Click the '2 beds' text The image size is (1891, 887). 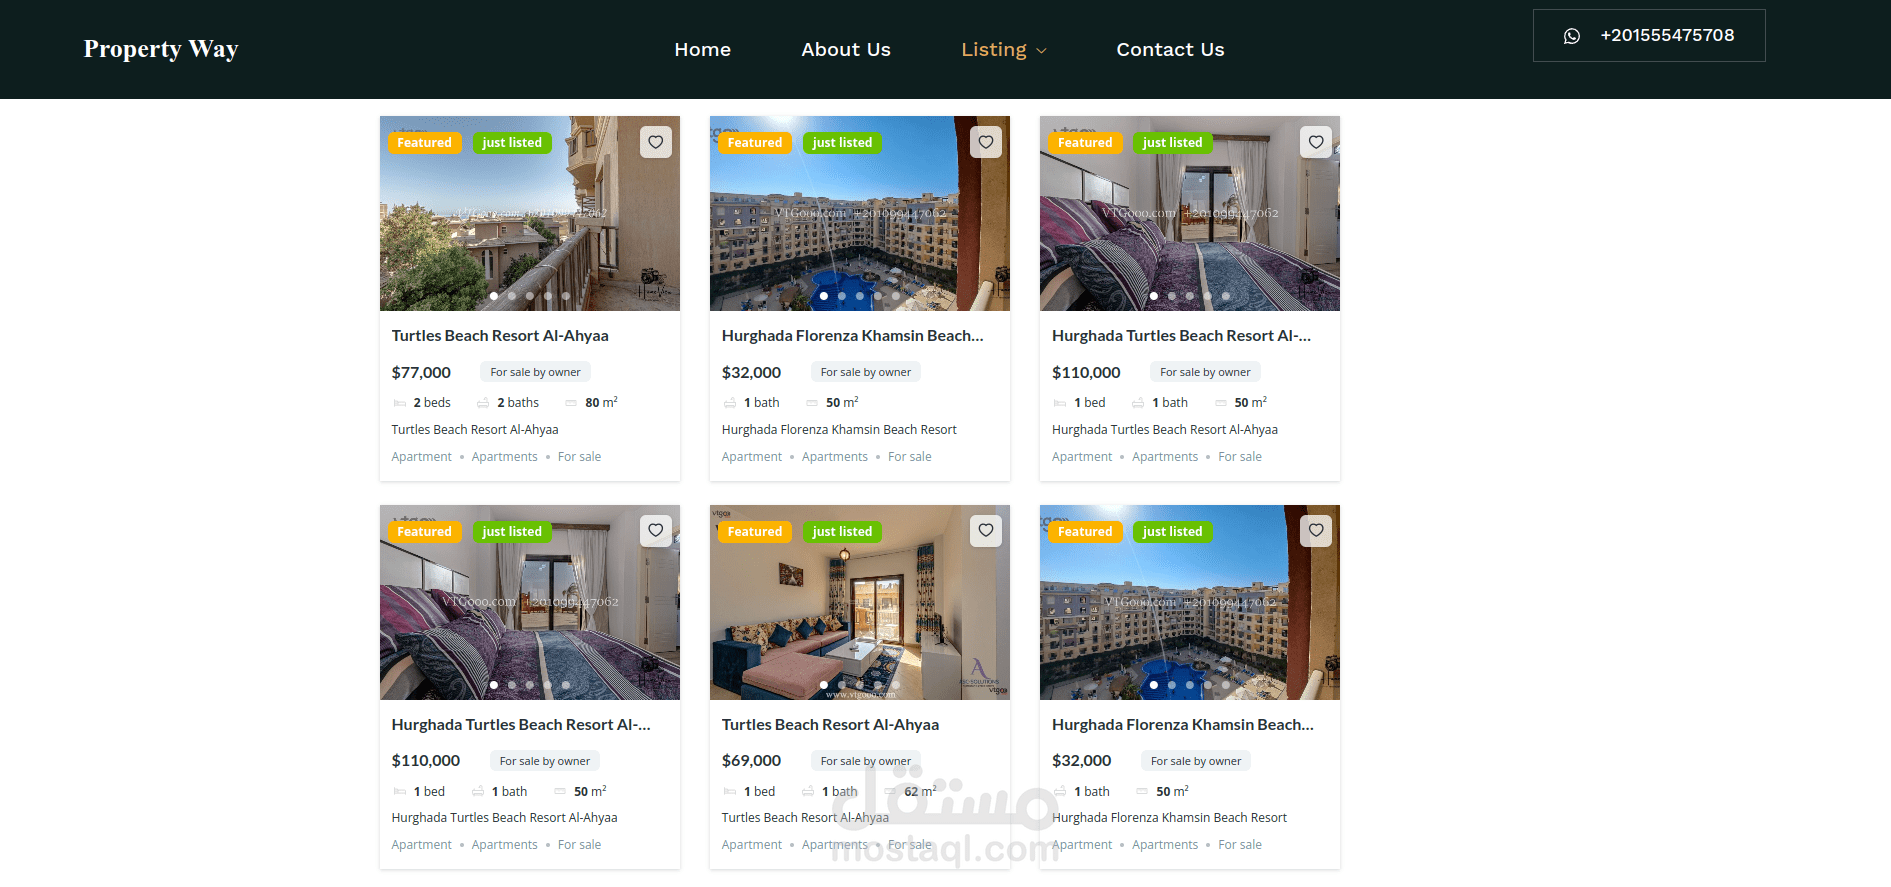[432, 403]
